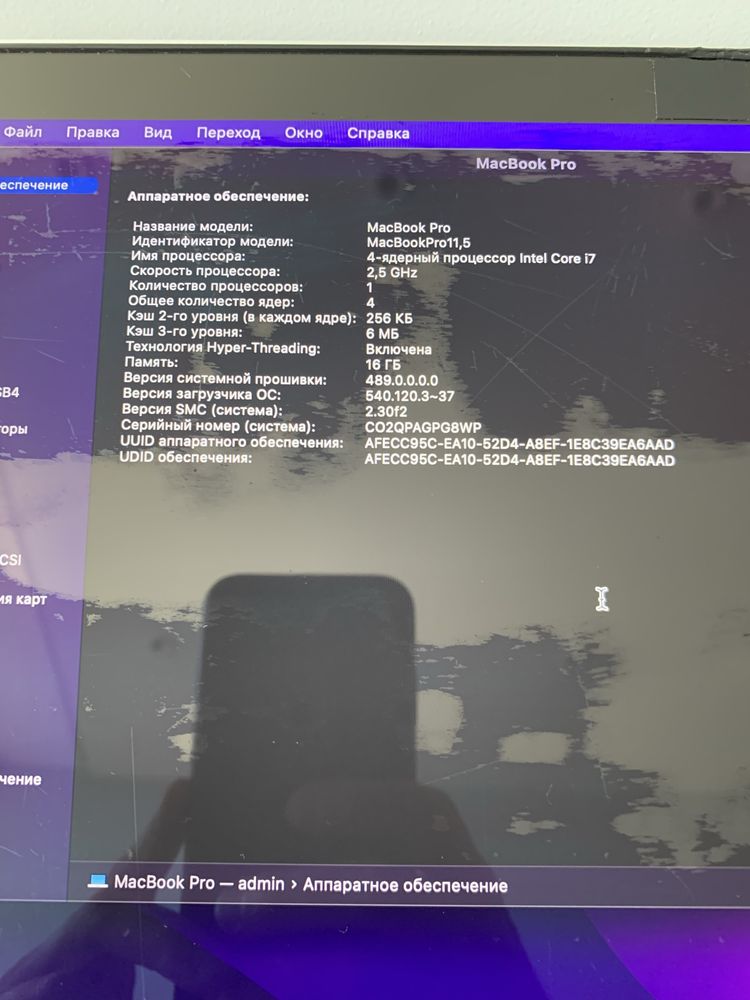
Task: Click the 'Технология Hyper-Threading:' label
Action: tap(223, 348)
